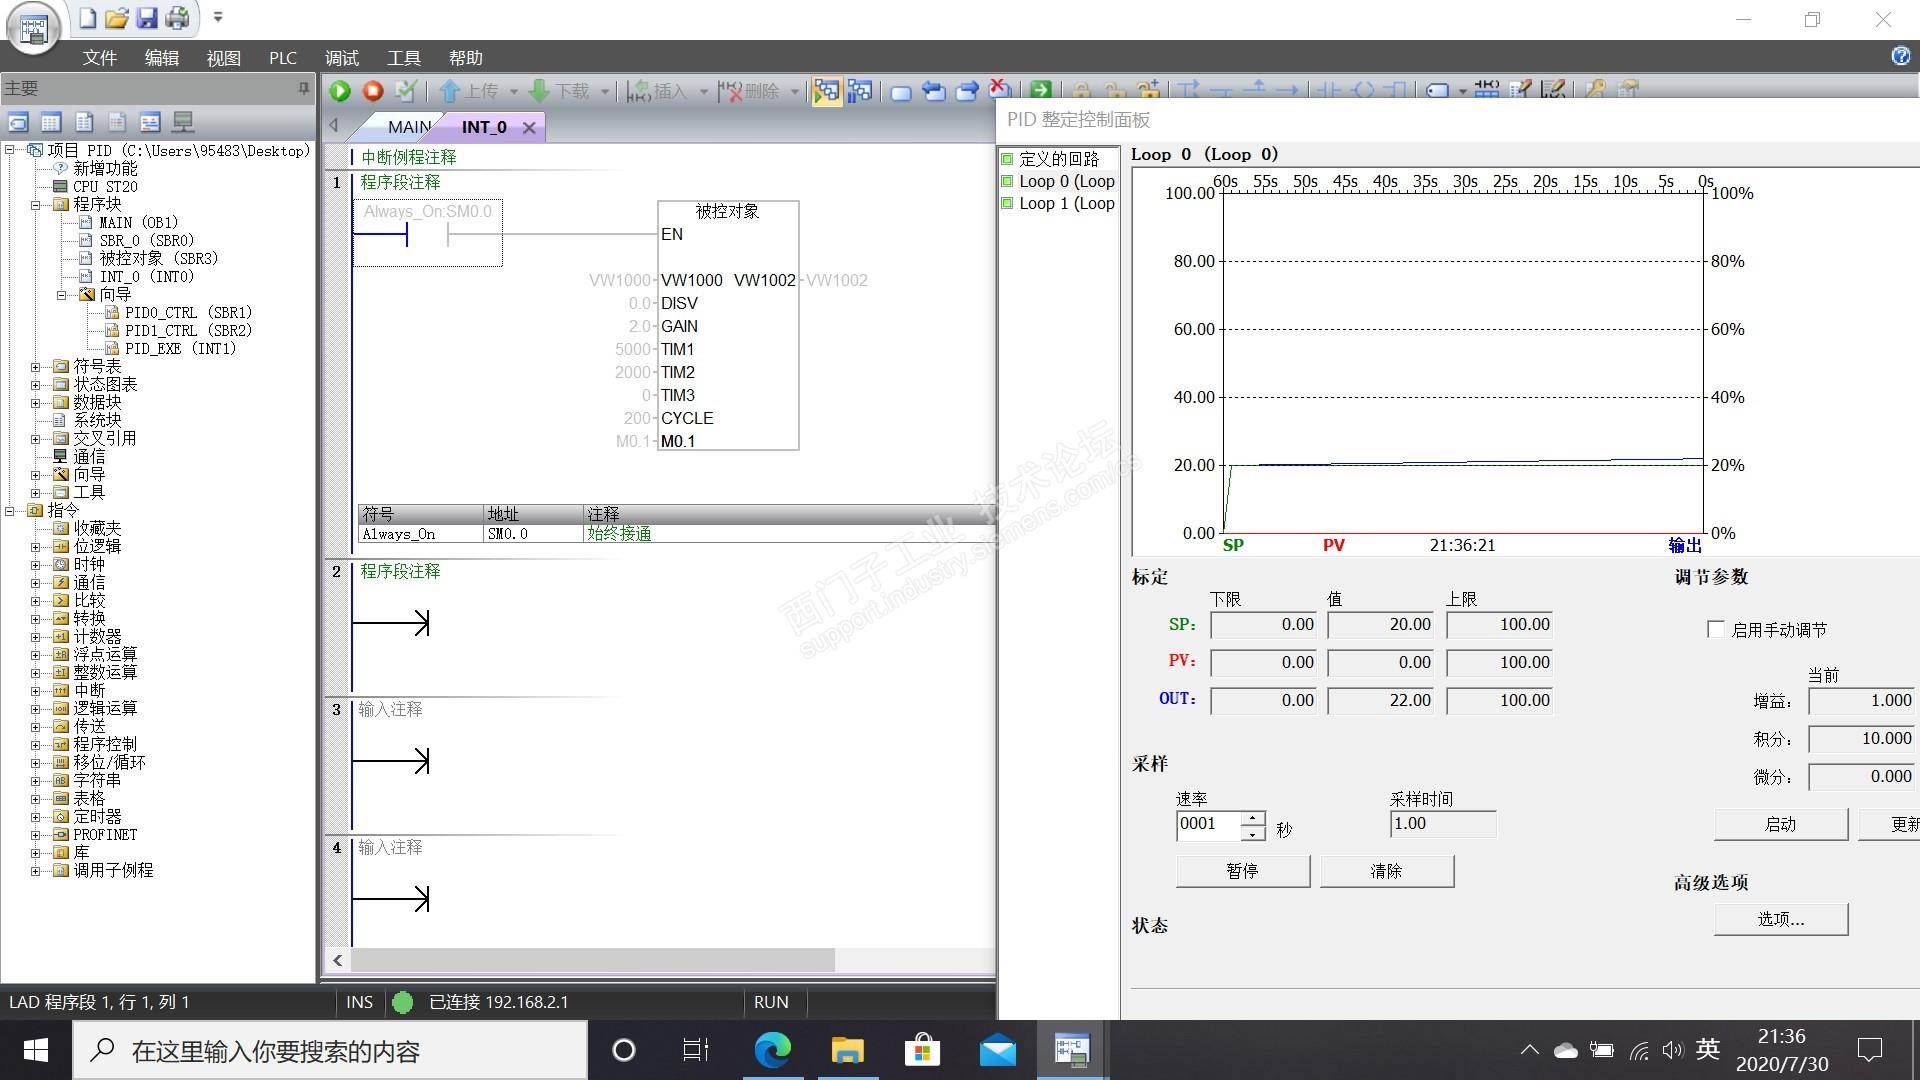1920x1080 pixels.
Task: Toggle the Loop 1 checkbox in the loop list
Action: point(1008,203)
